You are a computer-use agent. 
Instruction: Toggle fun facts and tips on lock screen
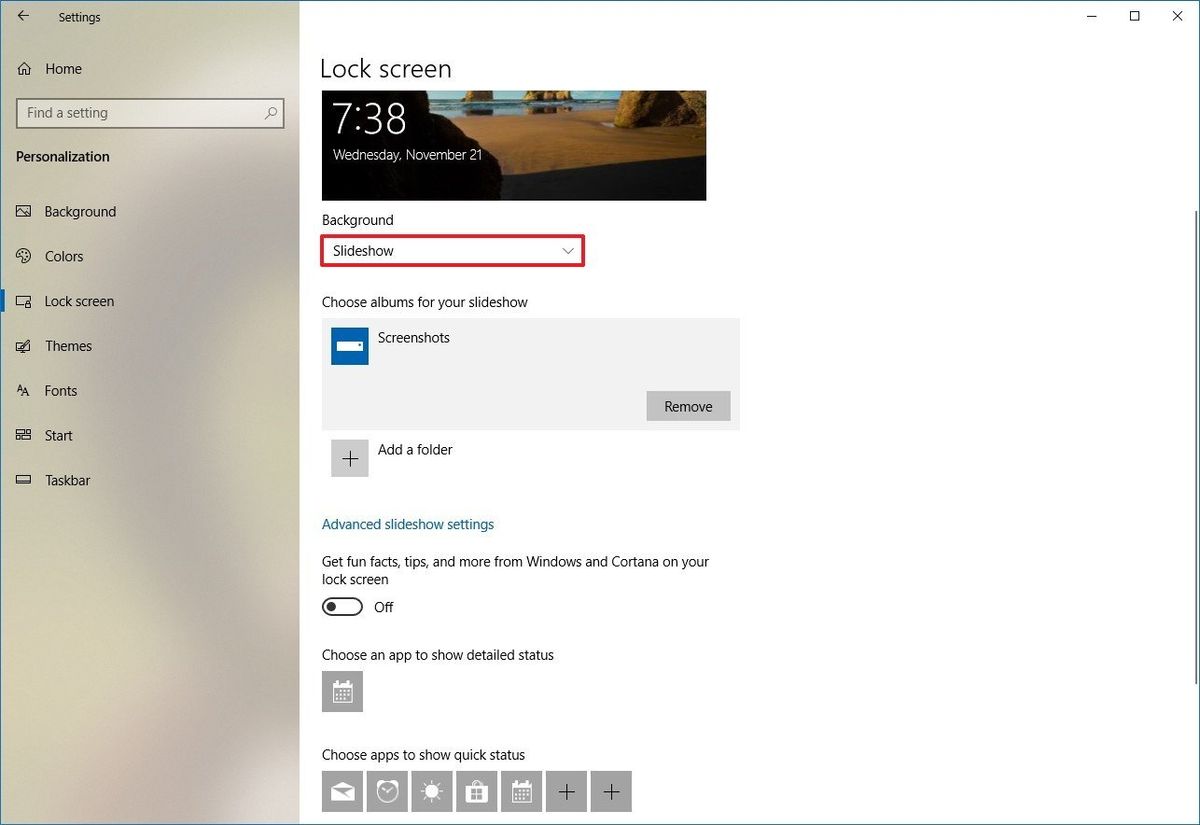coord(342,606)
